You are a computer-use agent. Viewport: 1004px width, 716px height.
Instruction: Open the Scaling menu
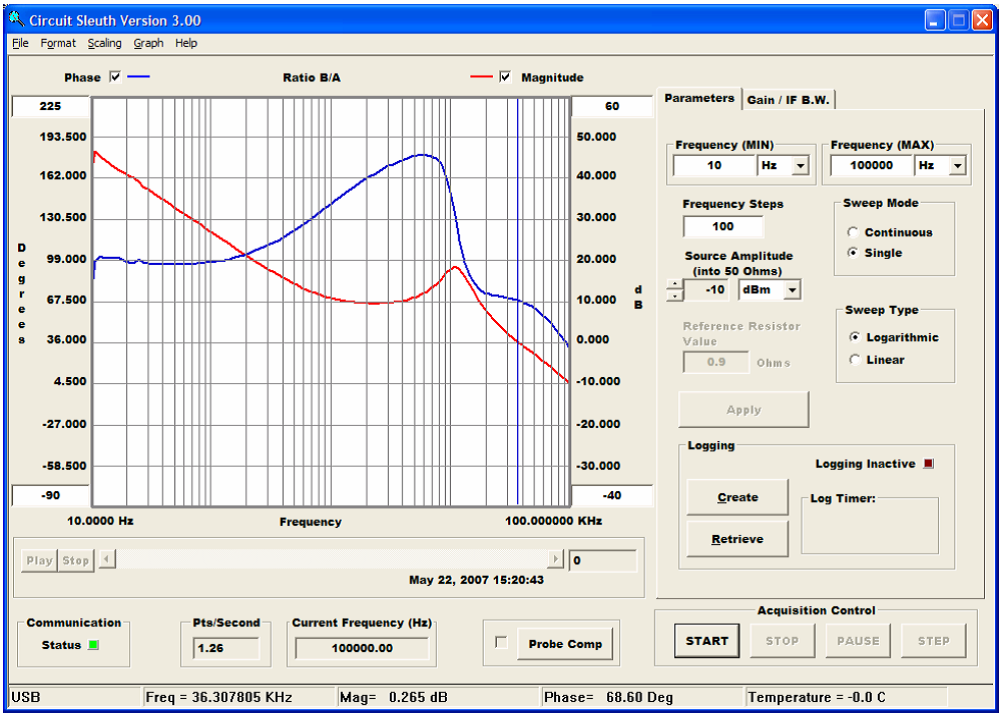[104, 43]
